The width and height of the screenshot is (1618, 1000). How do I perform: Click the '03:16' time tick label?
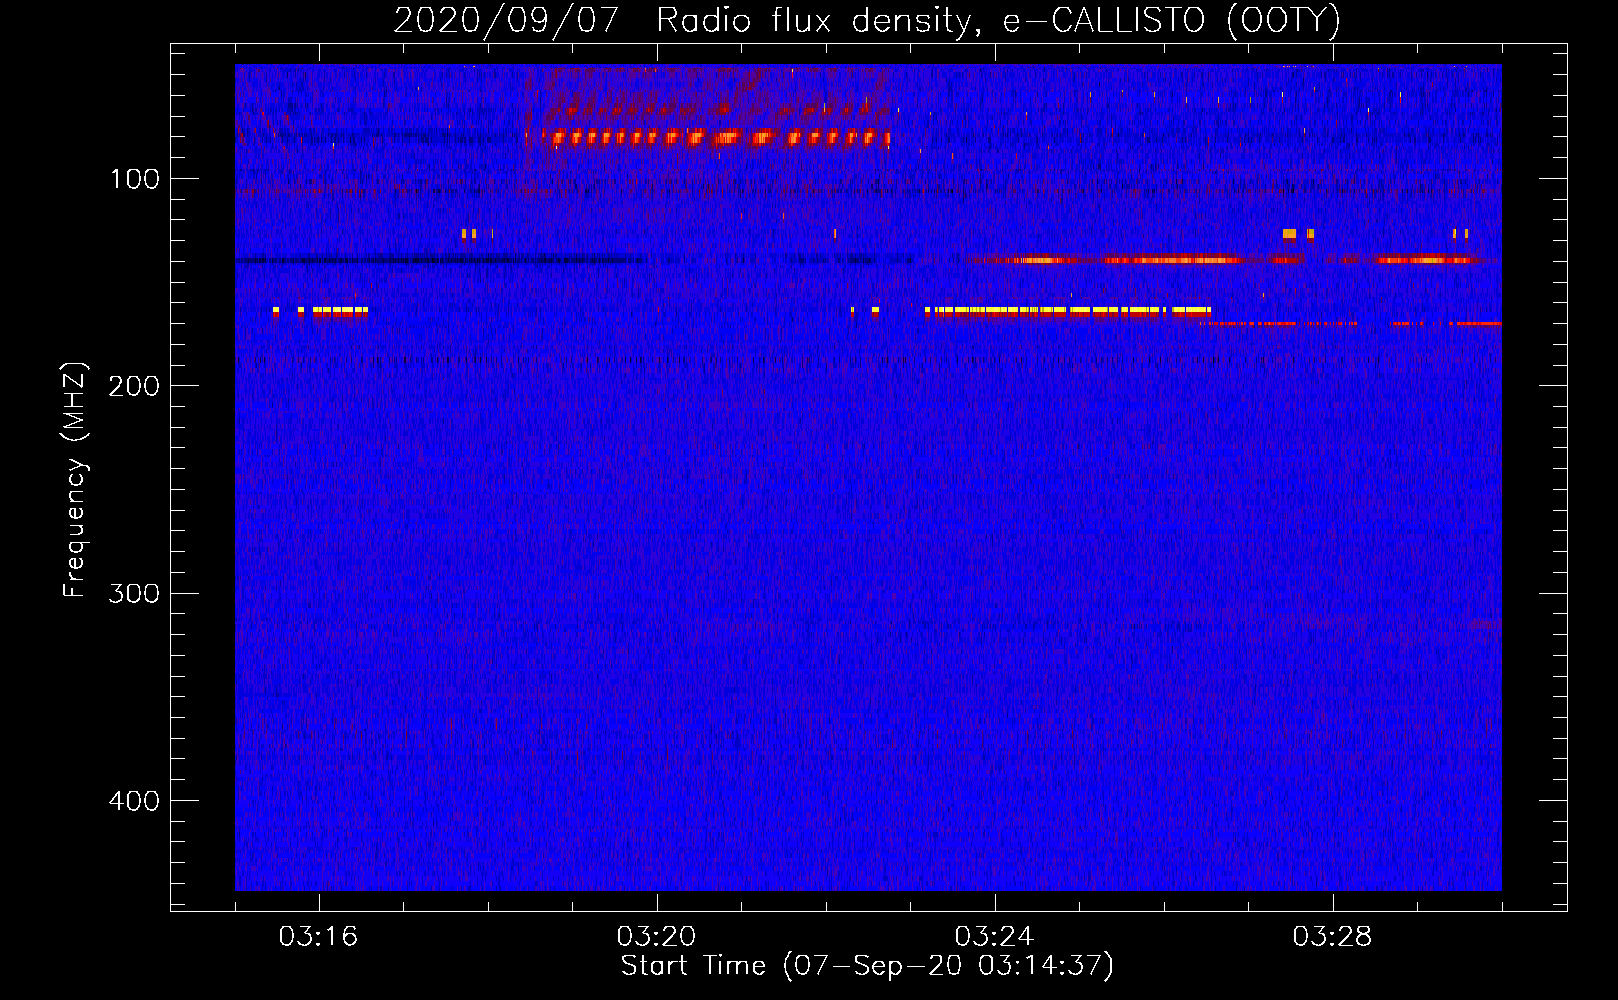click(x=318, y=937)
